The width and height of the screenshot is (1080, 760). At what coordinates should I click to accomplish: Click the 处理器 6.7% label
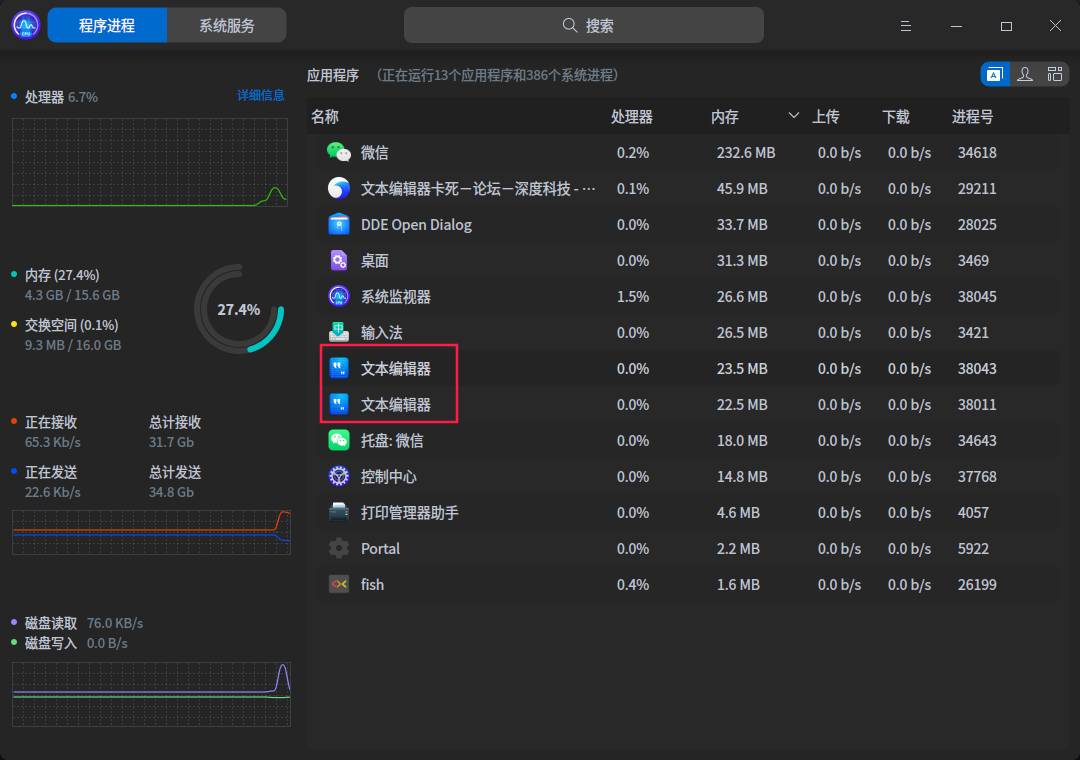61,97
